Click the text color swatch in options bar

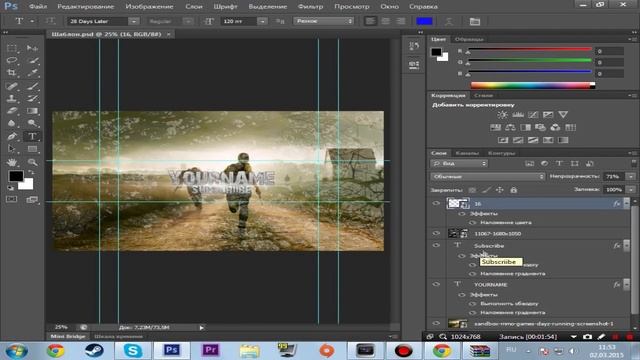coord(424,21)
